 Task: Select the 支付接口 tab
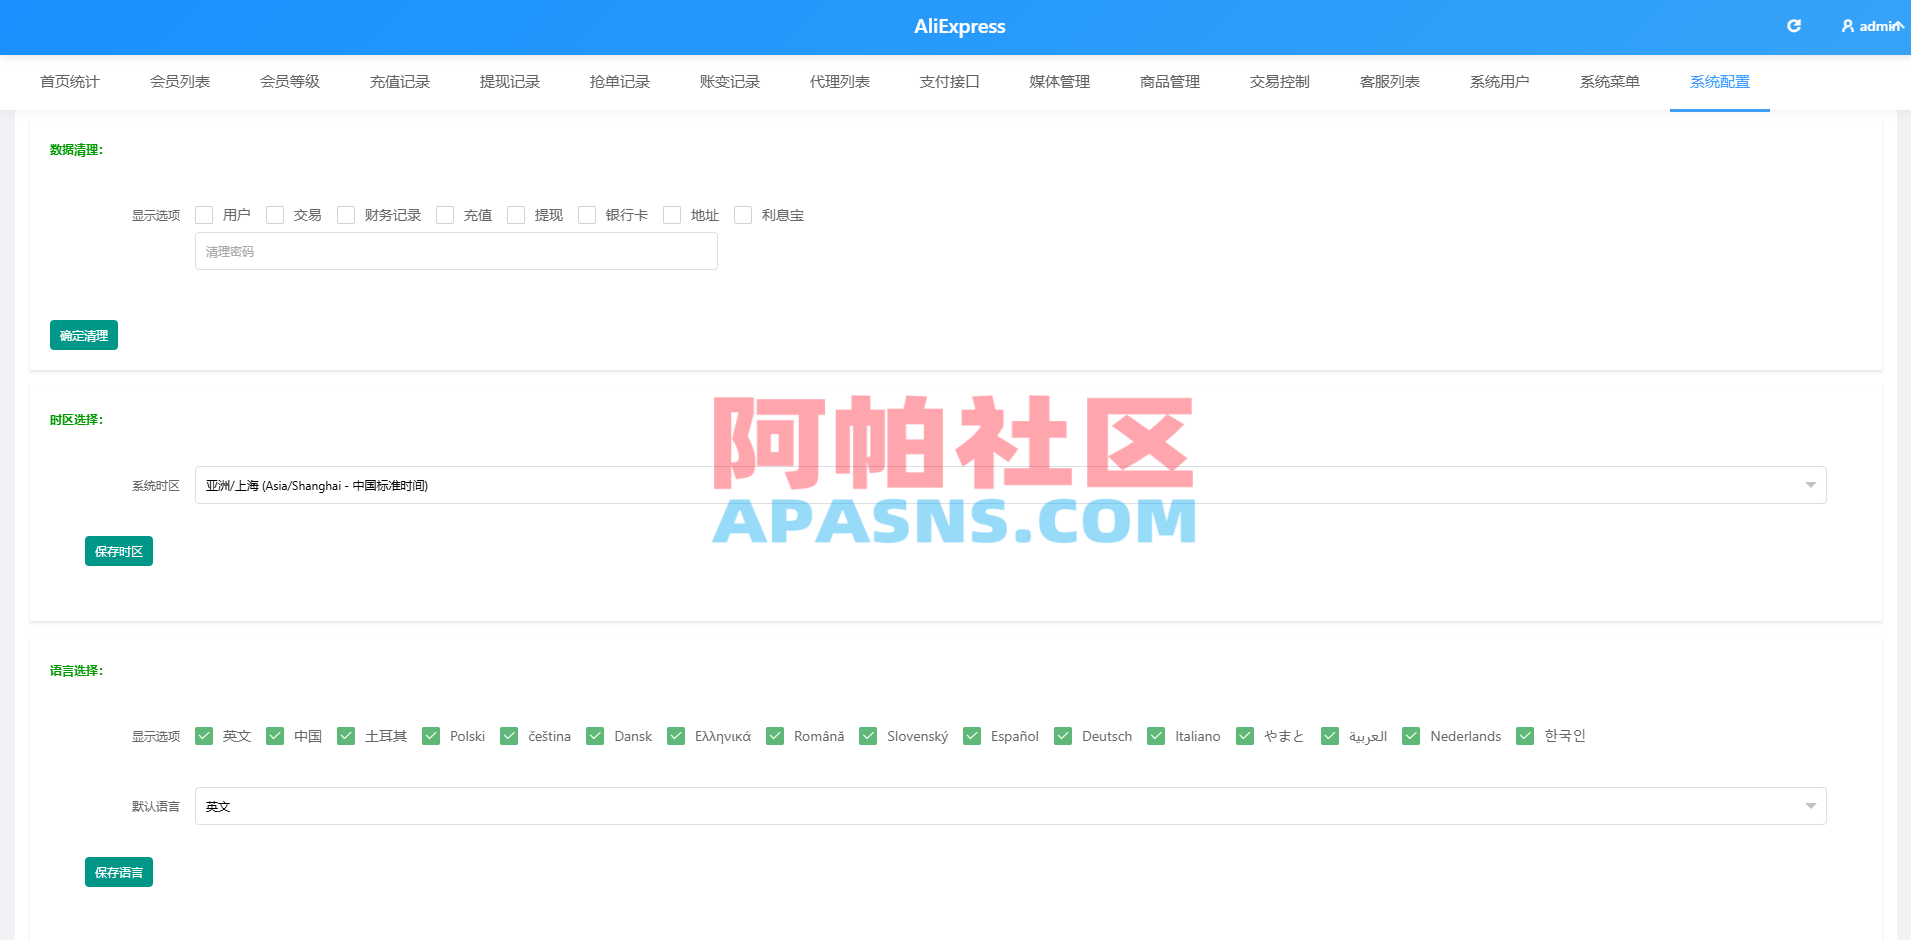(950, 82)
